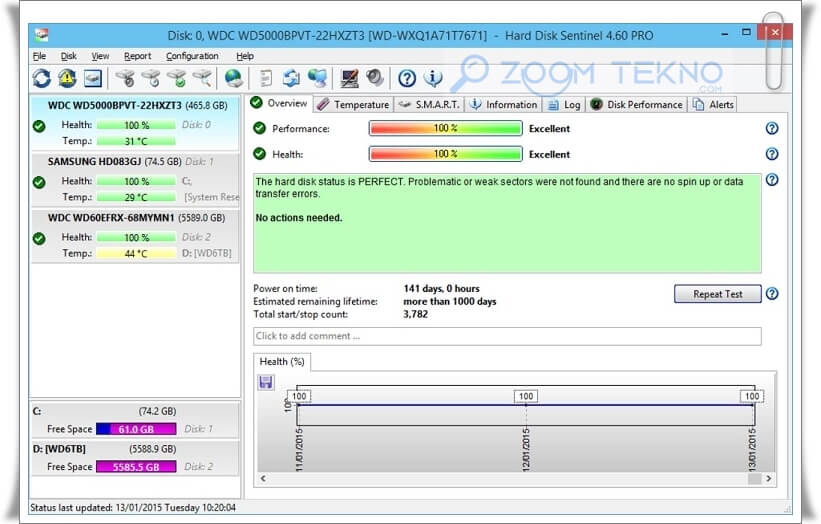The height and width of the screenshot is (524, 821).
Task: Click the speaker acoustic toolbar icon
Action: pos(375,77)
